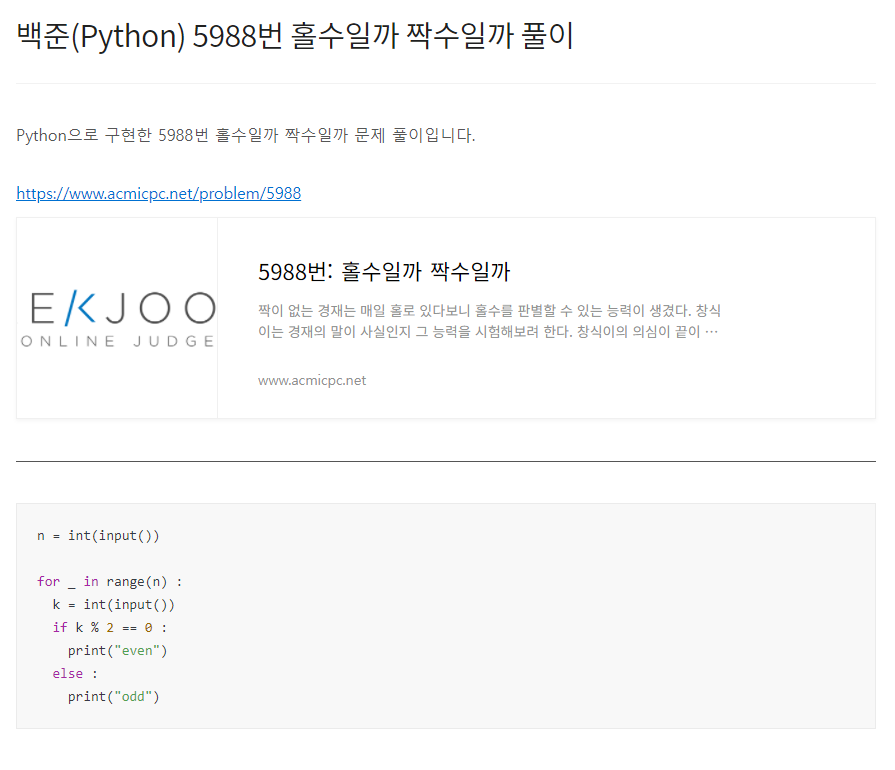Click the code line n = int(input())

click(98, 535)
